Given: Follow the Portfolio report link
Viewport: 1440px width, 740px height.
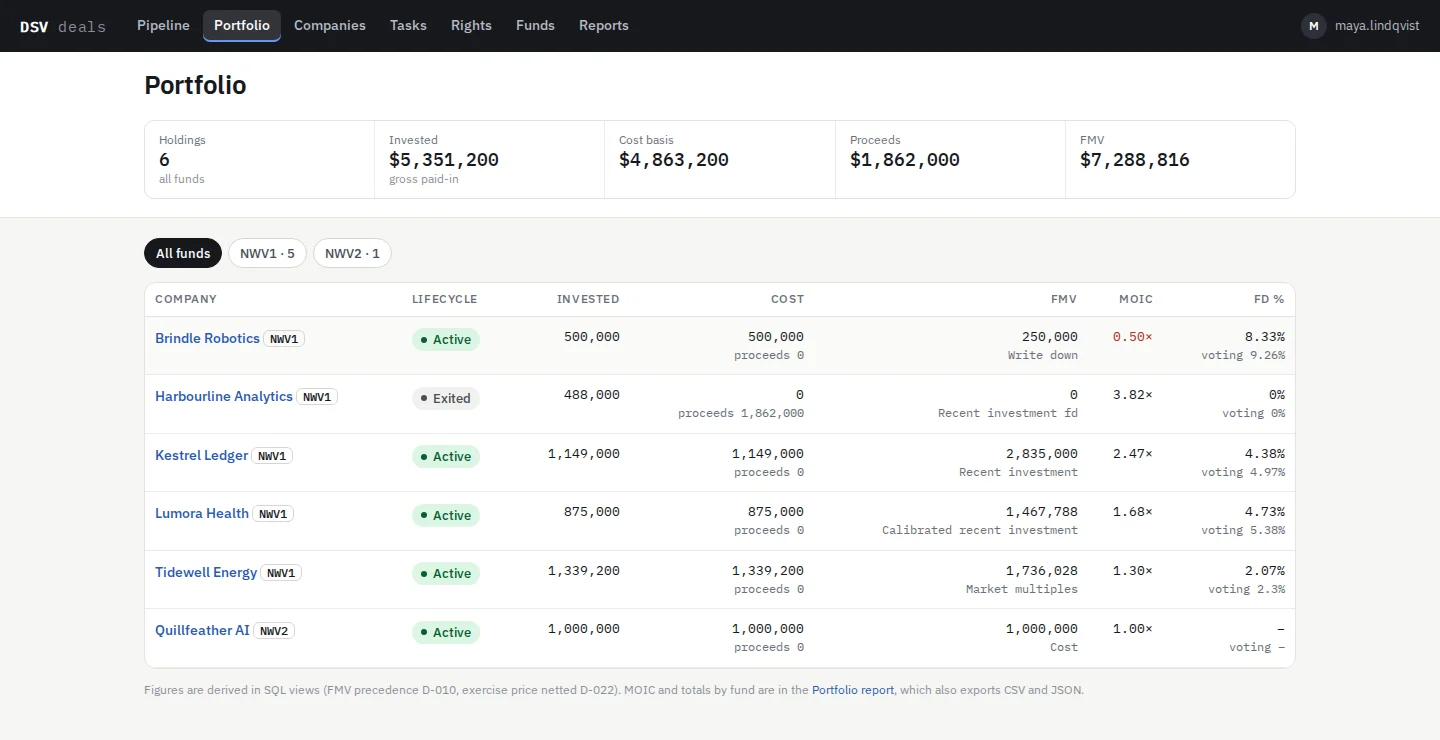Looking at the screenshot, I should 853,690.
